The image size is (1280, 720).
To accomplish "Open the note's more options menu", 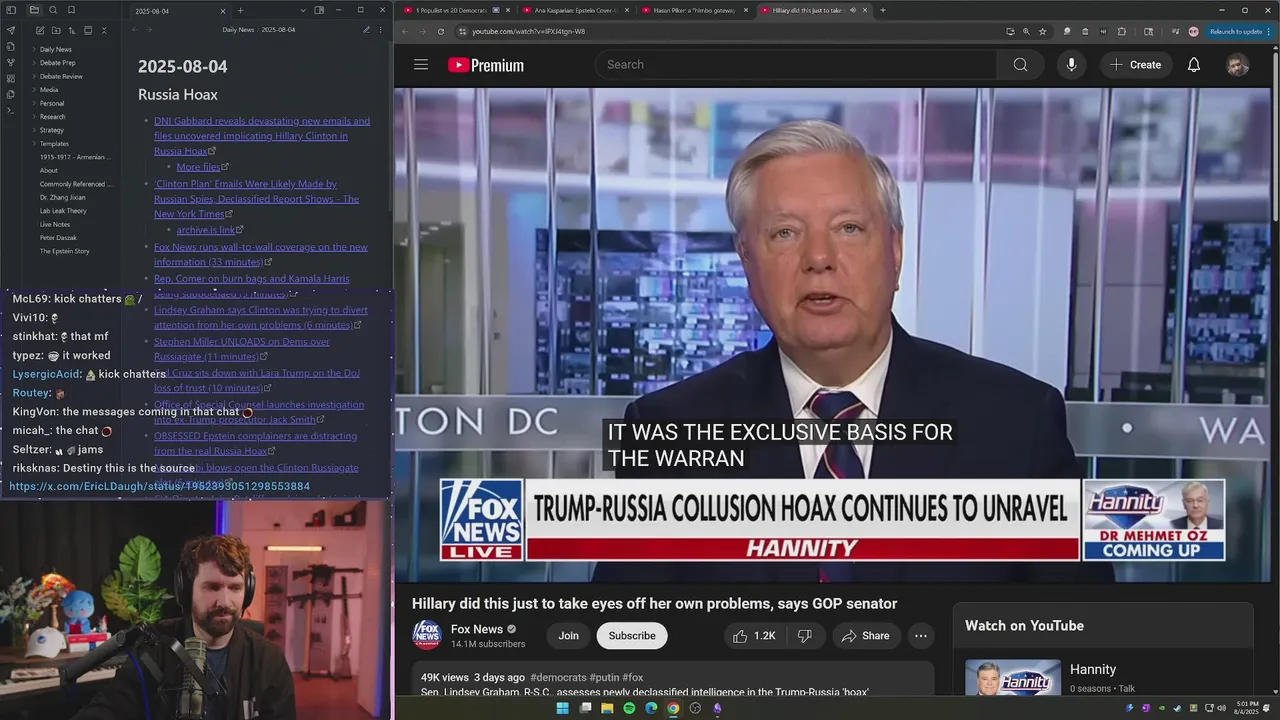I will pos(381,30).
